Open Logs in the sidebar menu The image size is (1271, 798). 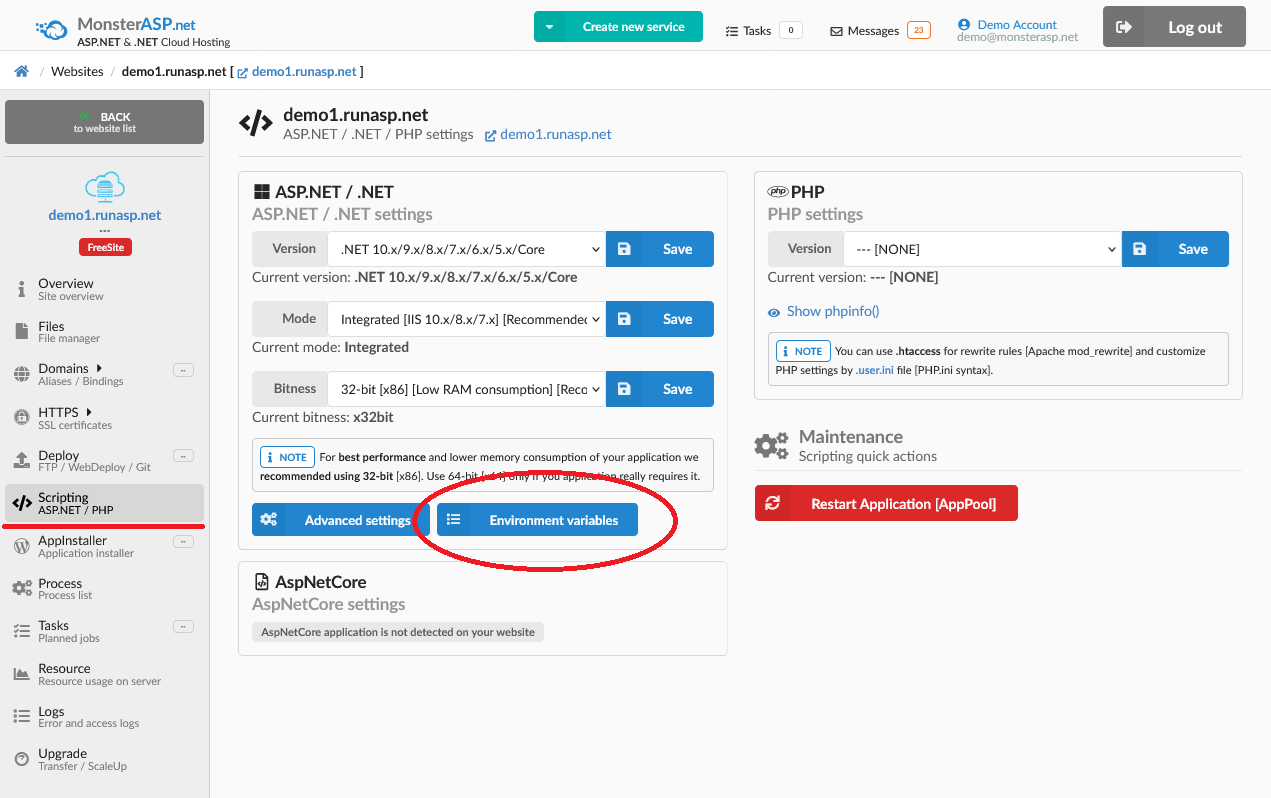(51, 717)
